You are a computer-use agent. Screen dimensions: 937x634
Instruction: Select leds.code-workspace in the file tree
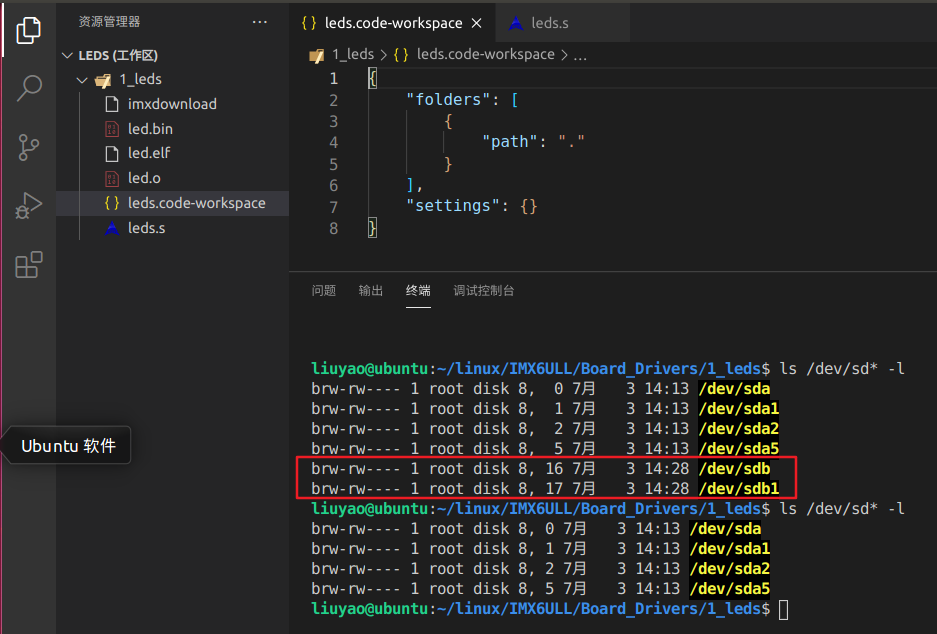(172, 203)
